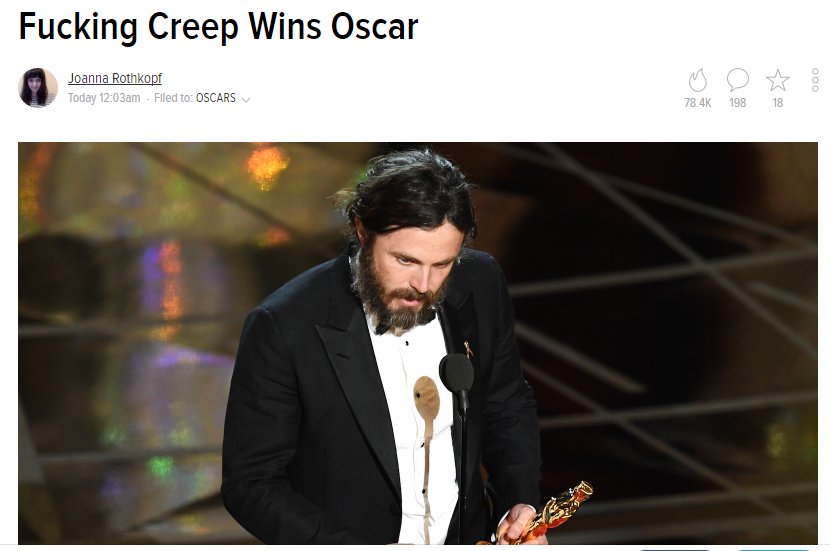Click Joanna Rothkopf's round avatar photo
Screen dimensions: 830x551
38,87
